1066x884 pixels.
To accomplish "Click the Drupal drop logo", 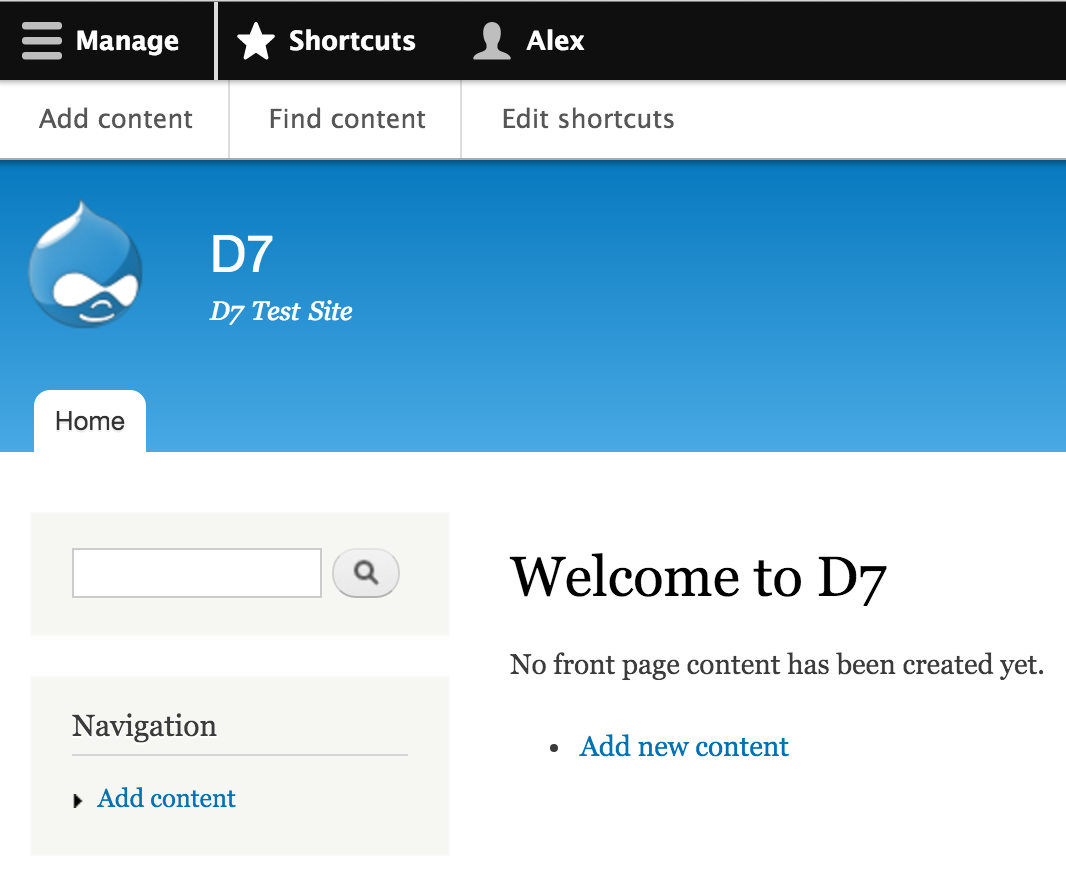I will pyautogui.click(x=86, y=265).
